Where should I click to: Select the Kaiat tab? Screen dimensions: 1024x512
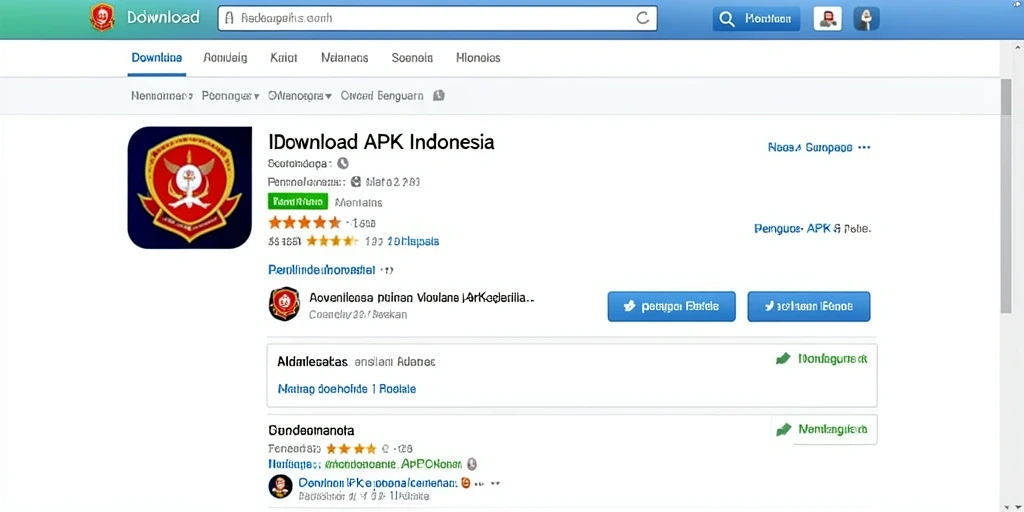click(x=284, y=57)
